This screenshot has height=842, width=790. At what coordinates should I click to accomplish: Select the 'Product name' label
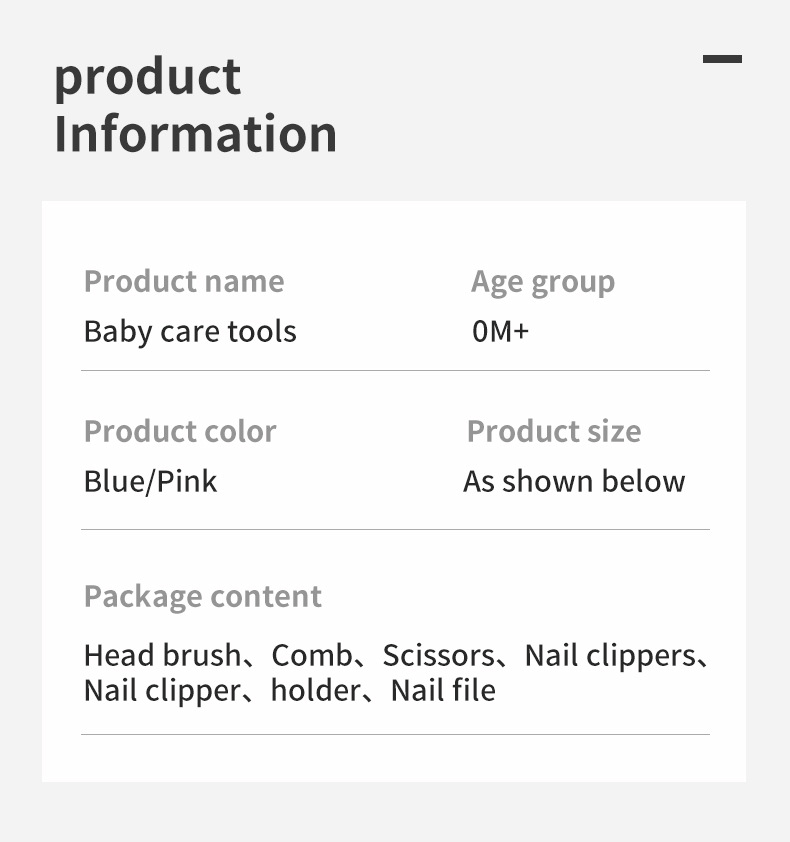[x=184, y=281]
